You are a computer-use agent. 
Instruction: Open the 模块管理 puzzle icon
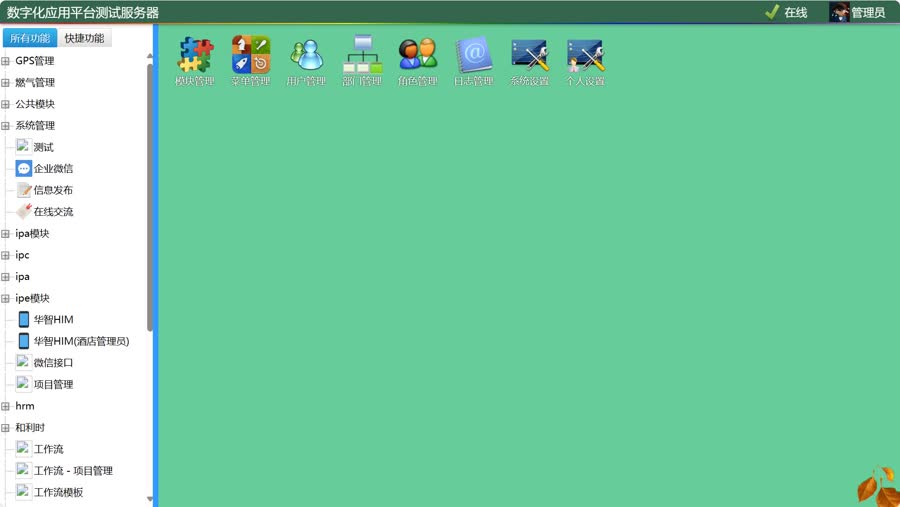195,54
